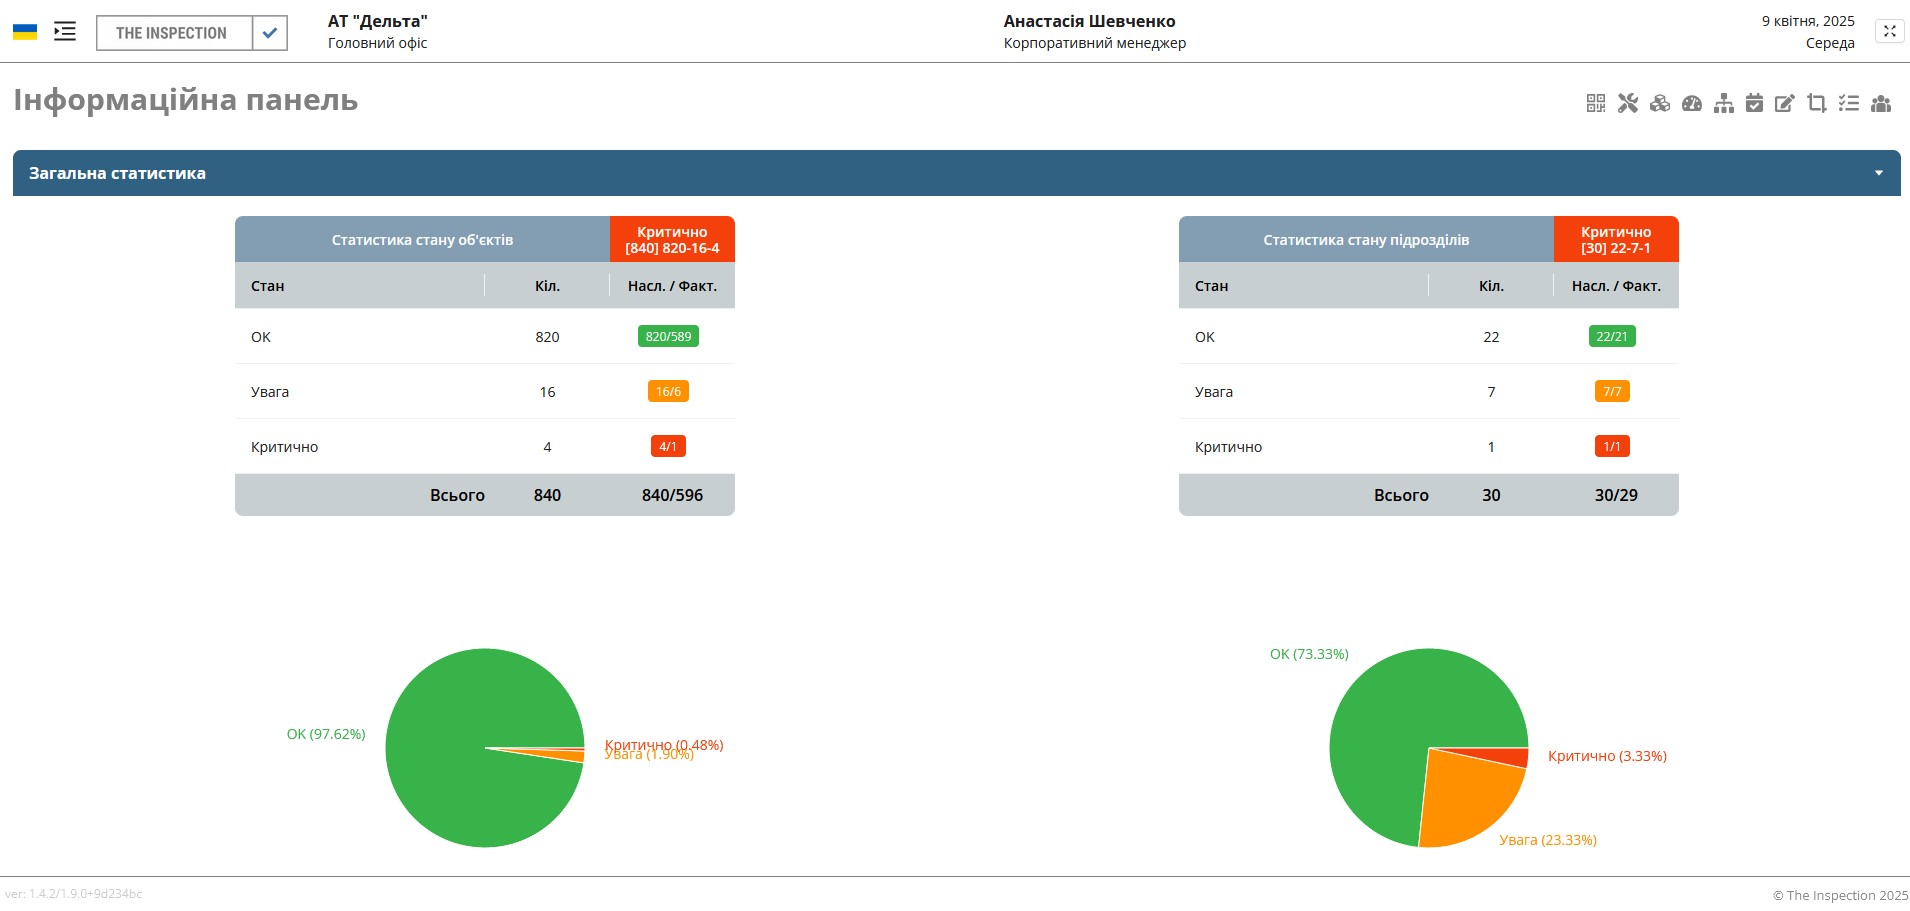Toggle fullscreen with the expand icon

coord(1889,32)
